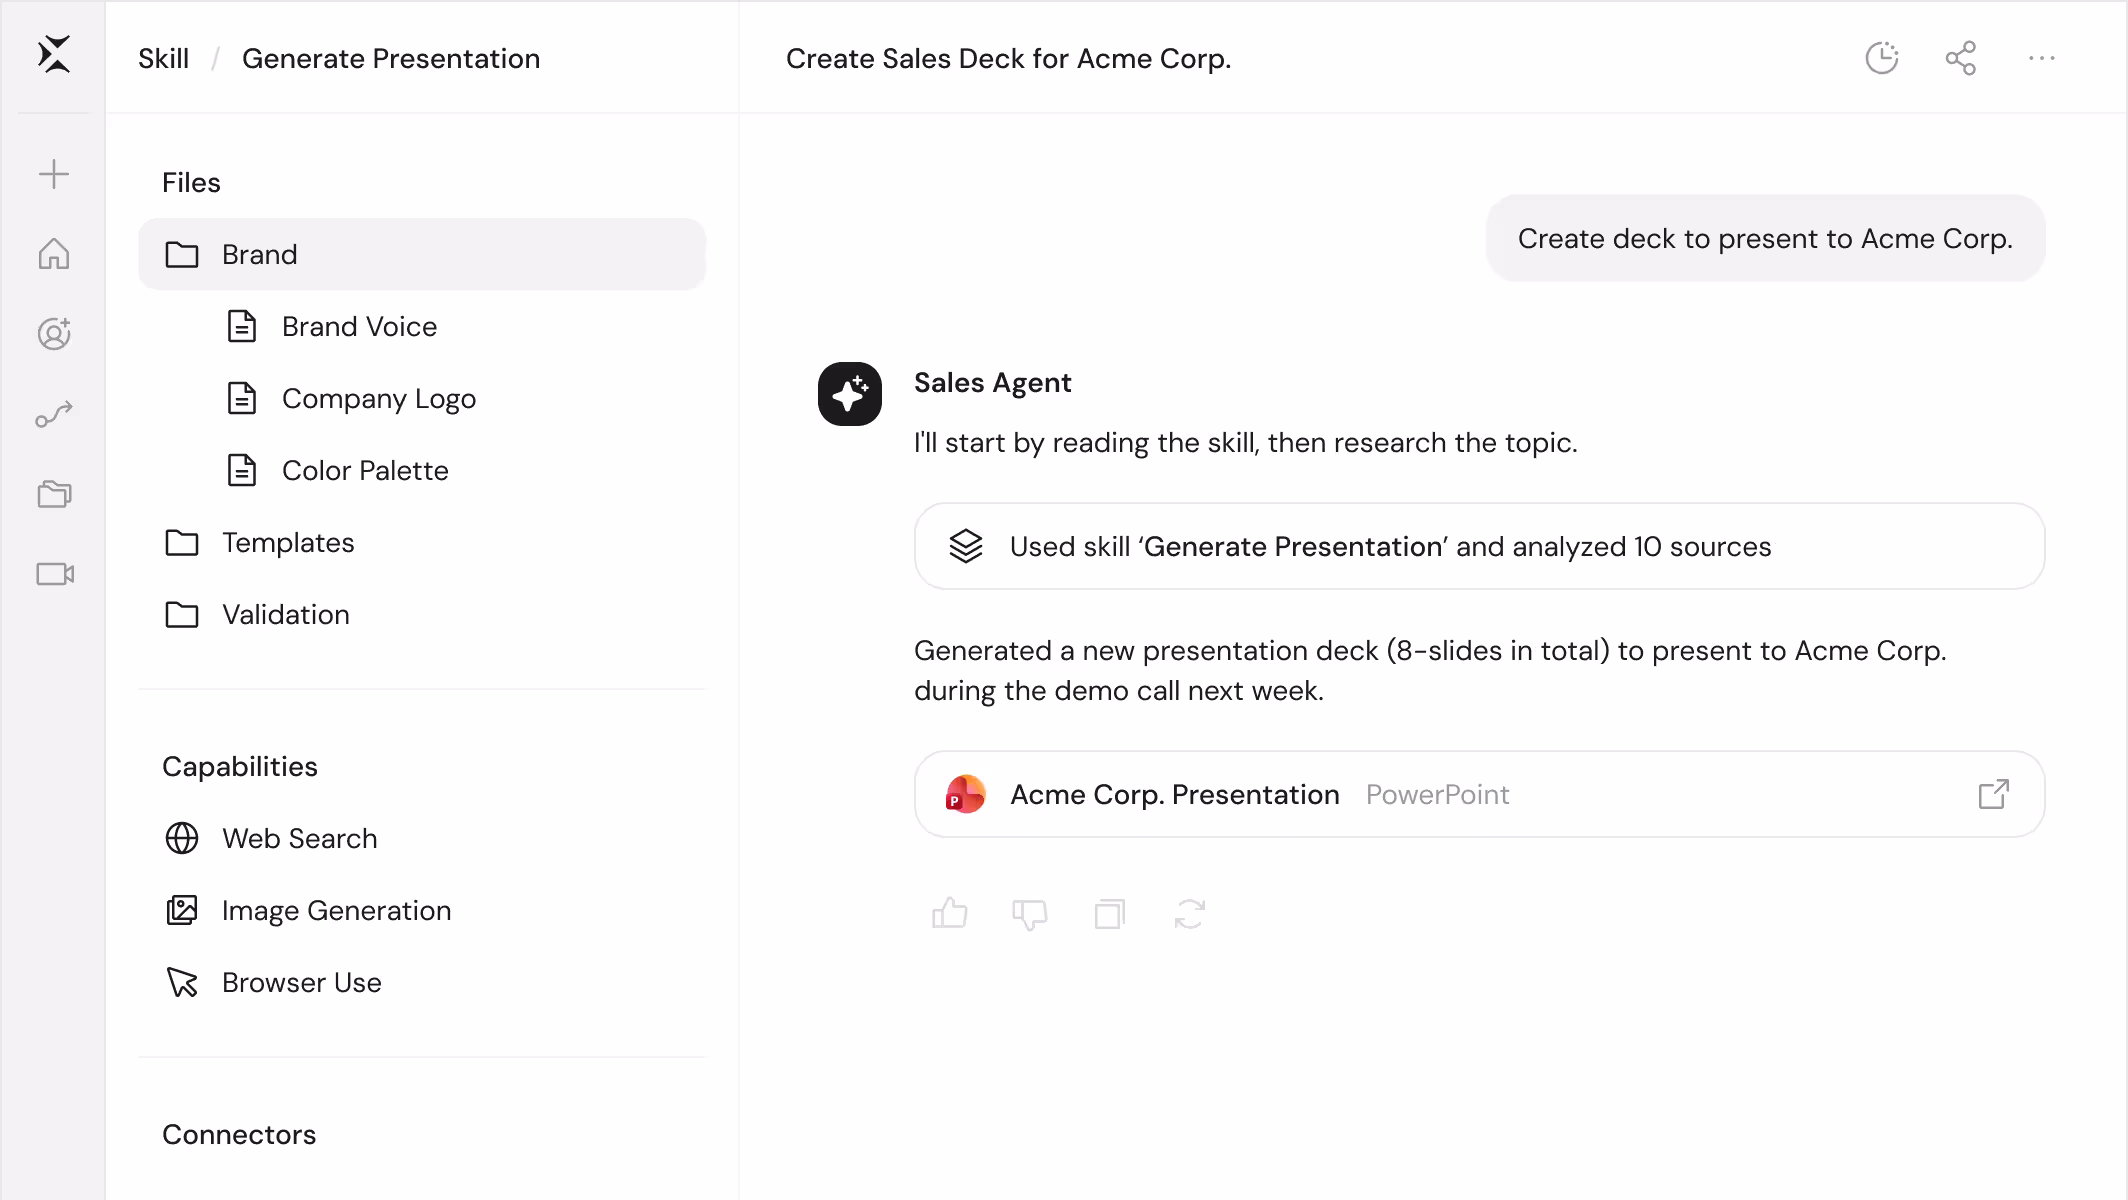Collapse the Brand folder
The width and height of the screenshot is (2128, 1200).
coord(422,254)
